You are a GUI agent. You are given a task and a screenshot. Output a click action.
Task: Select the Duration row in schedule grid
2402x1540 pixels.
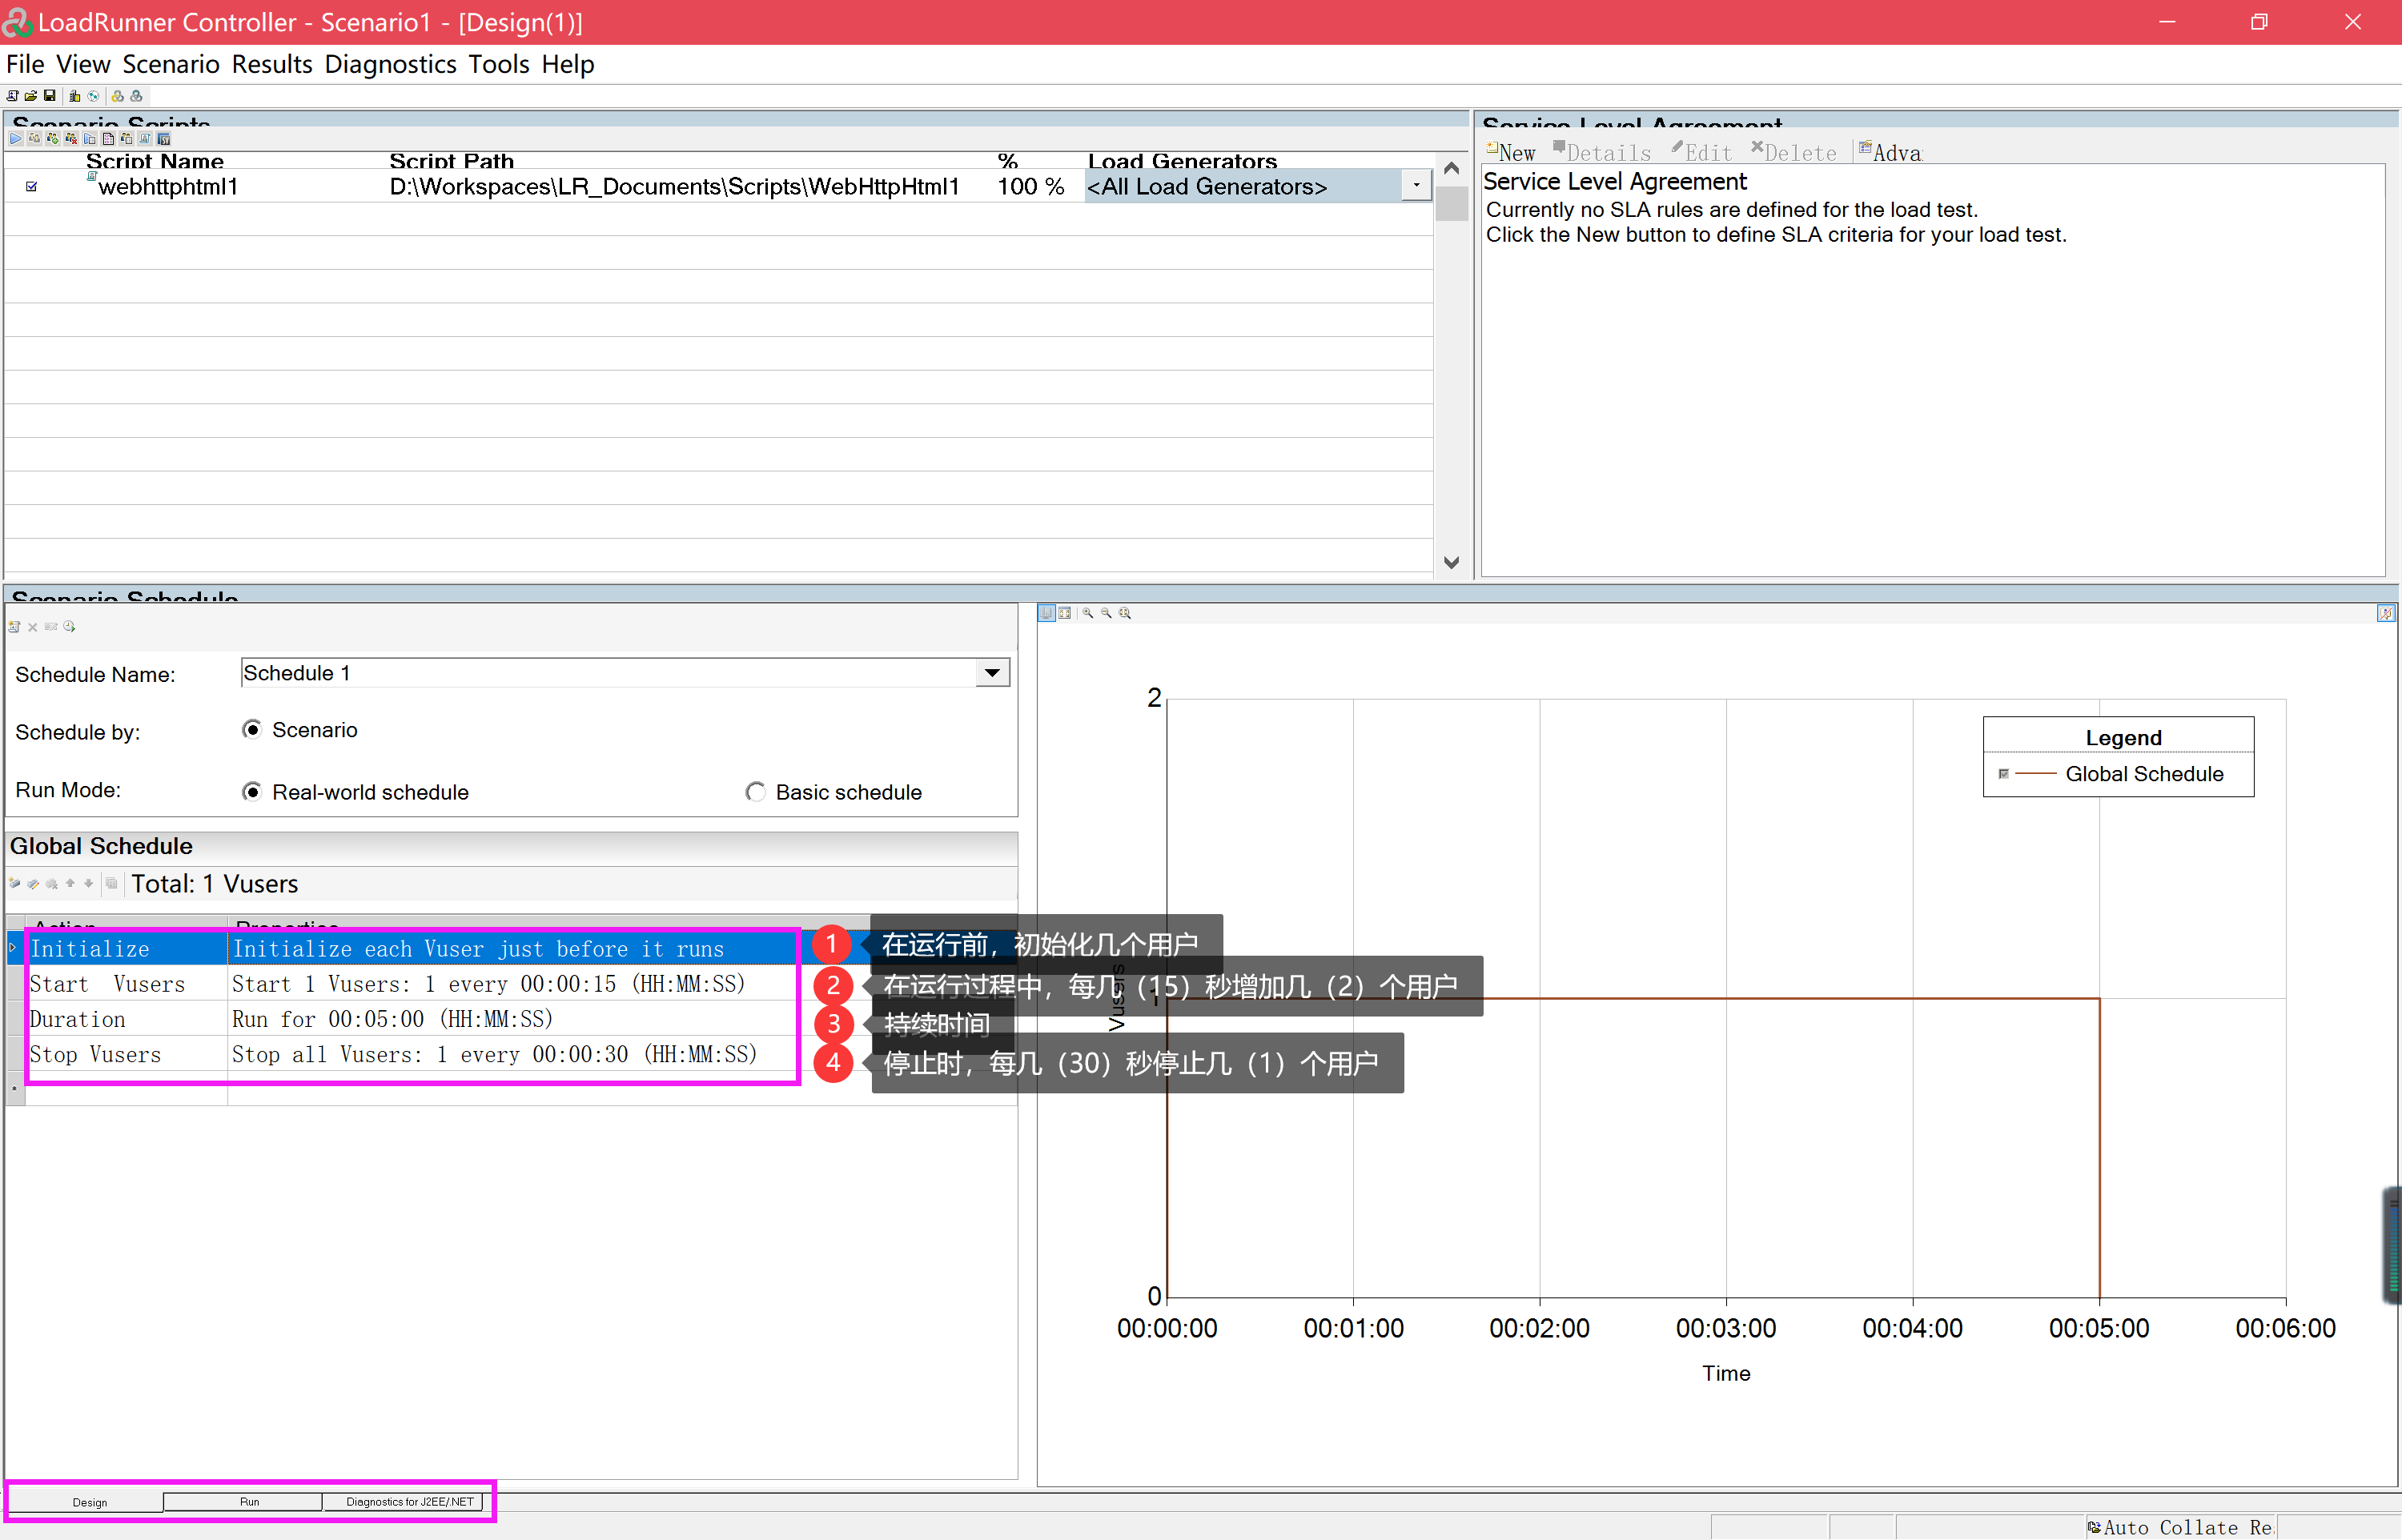(78, 1019)
